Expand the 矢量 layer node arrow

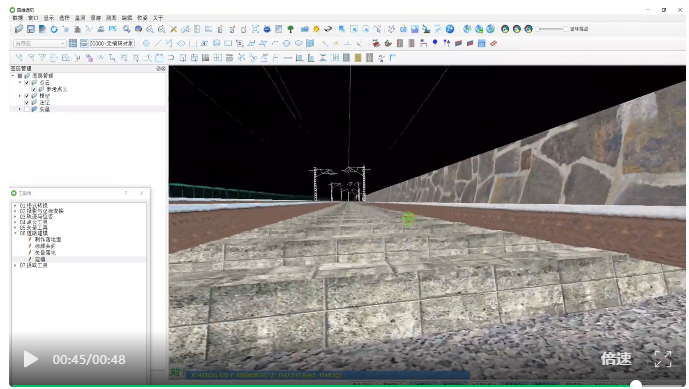coord(20,109)
